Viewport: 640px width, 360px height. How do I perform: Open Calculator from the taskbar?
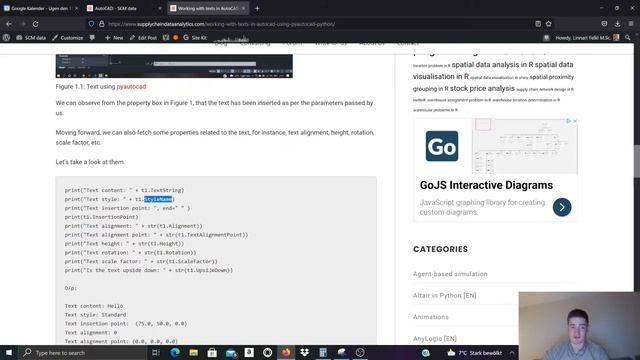(323, 353)
